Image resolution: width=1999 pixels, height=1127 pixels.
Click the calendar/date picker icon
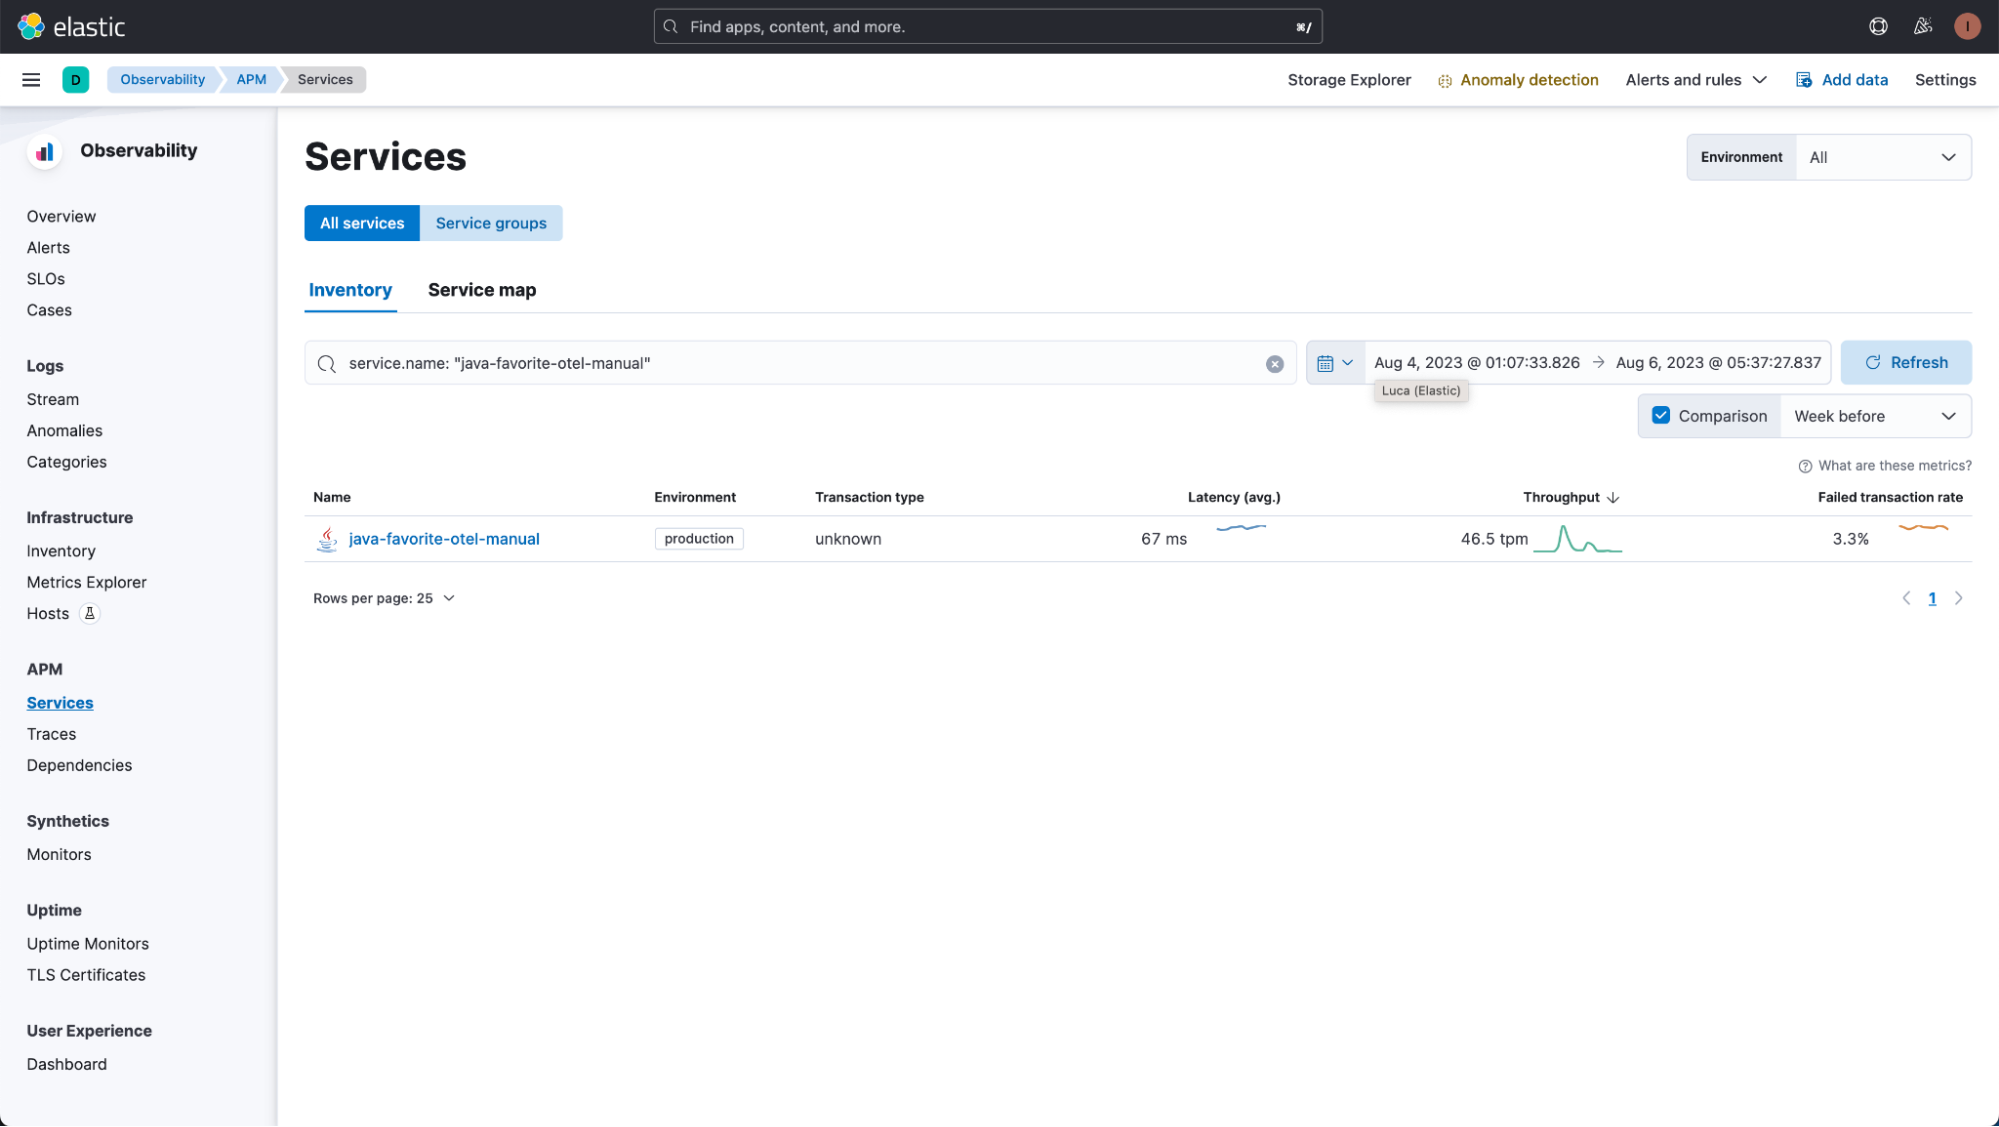click(x=1326, y=362)
